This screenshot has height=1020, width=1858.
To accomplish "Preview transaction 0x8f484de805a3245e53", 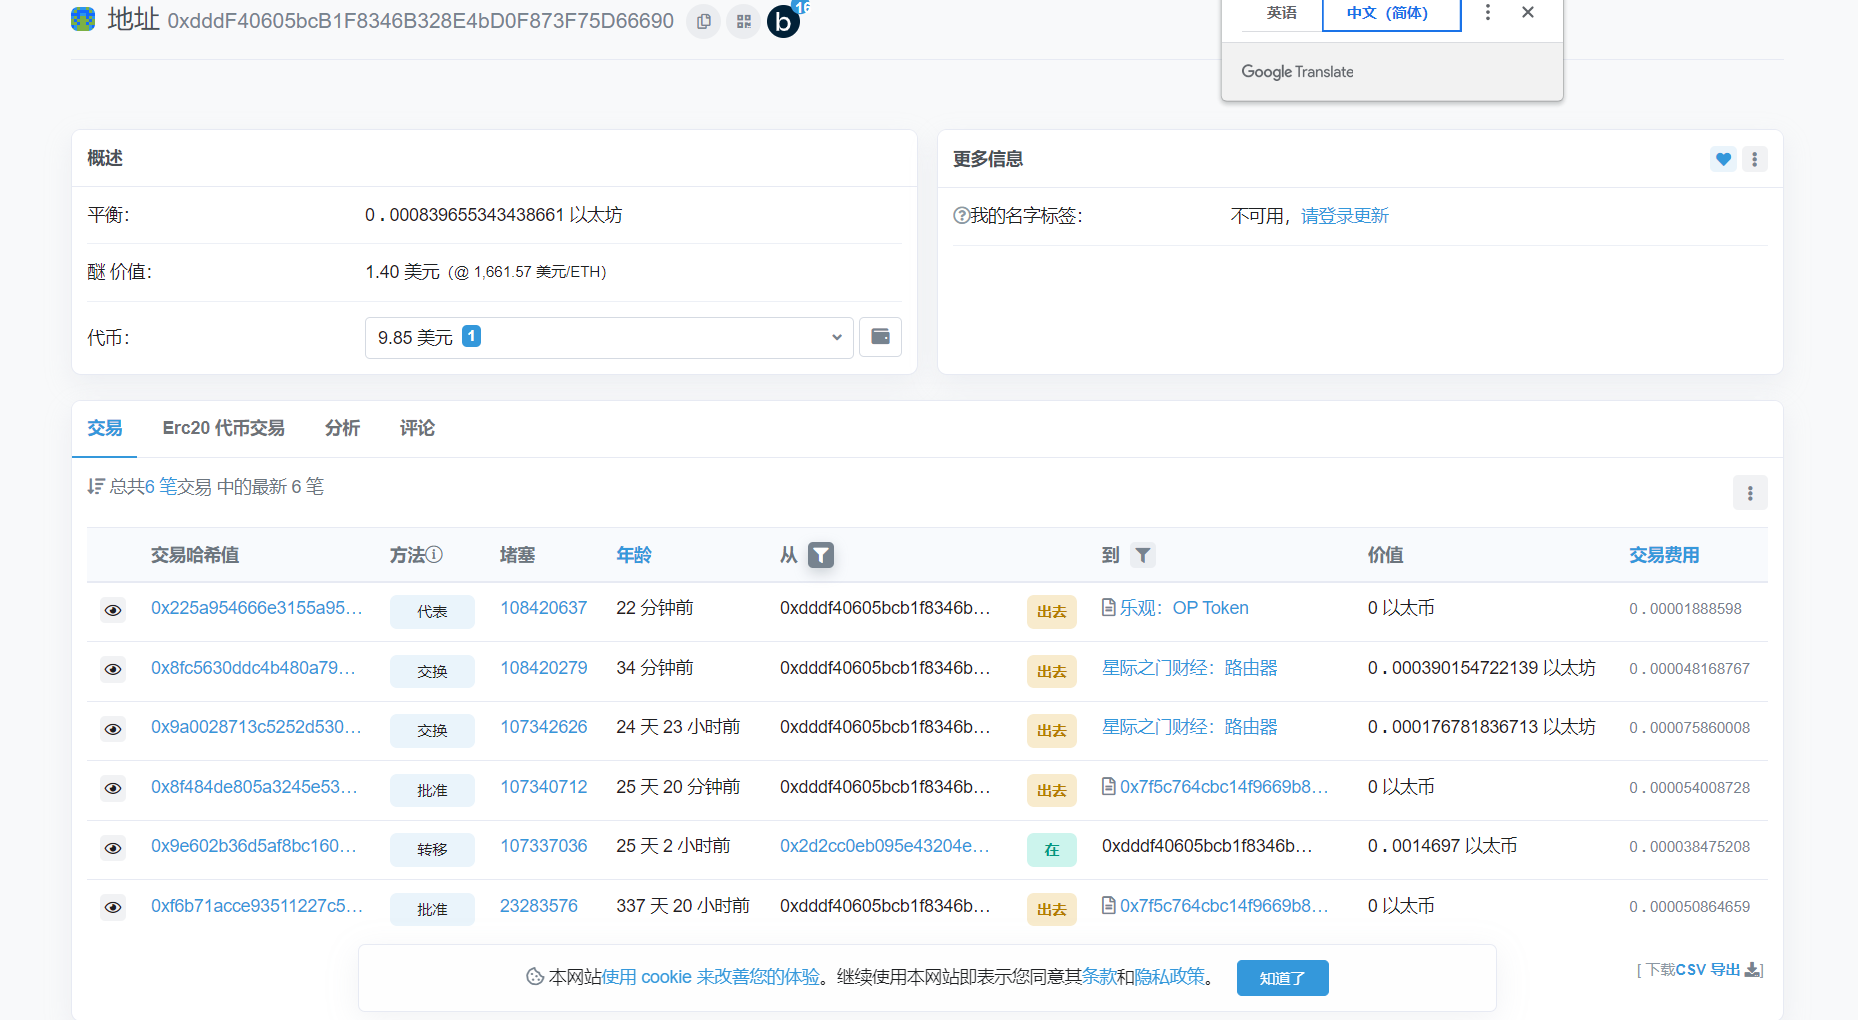I will pos(113,788).
